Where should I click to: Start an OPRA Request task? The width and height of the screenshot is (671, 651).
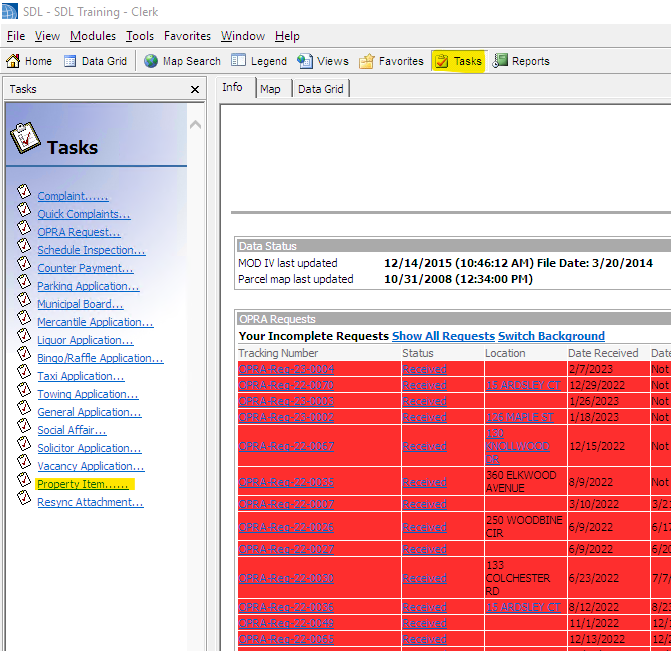pyautogui.click(x=79, y=232)
